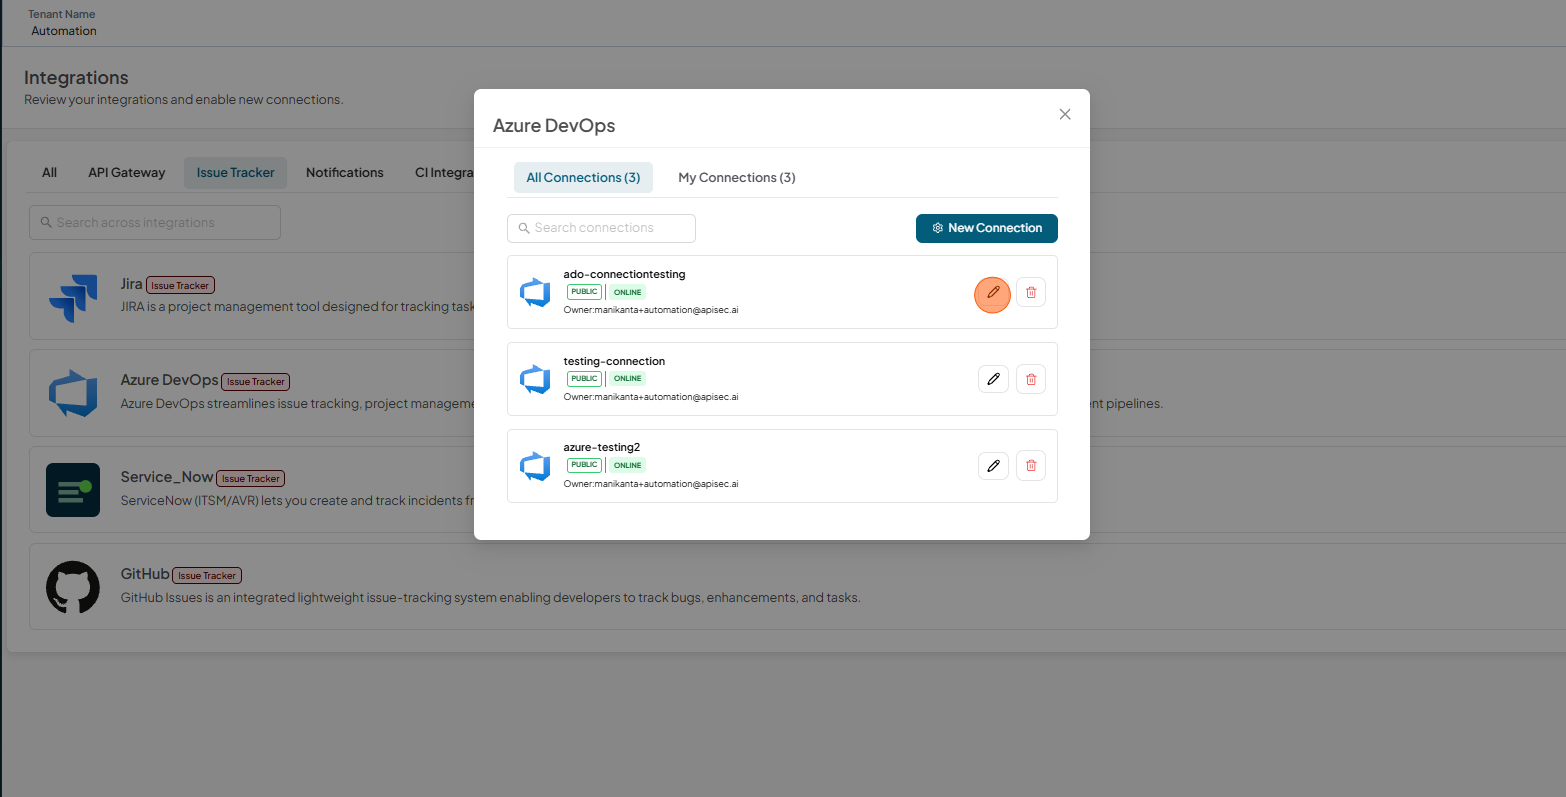
Task: Click GitHub Issues description text
Action: coord(490,598)
